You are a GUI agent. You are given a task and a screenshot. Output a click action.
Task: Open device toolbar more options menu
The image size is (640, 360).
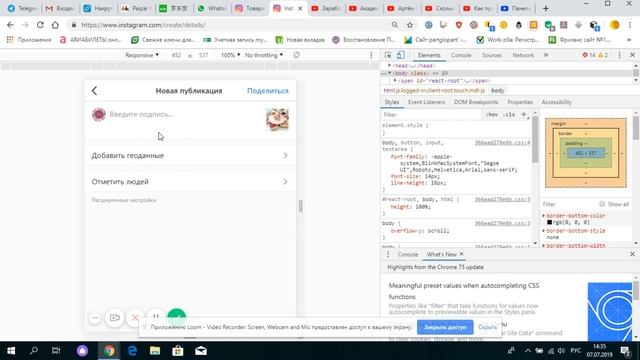pos(371,55)
